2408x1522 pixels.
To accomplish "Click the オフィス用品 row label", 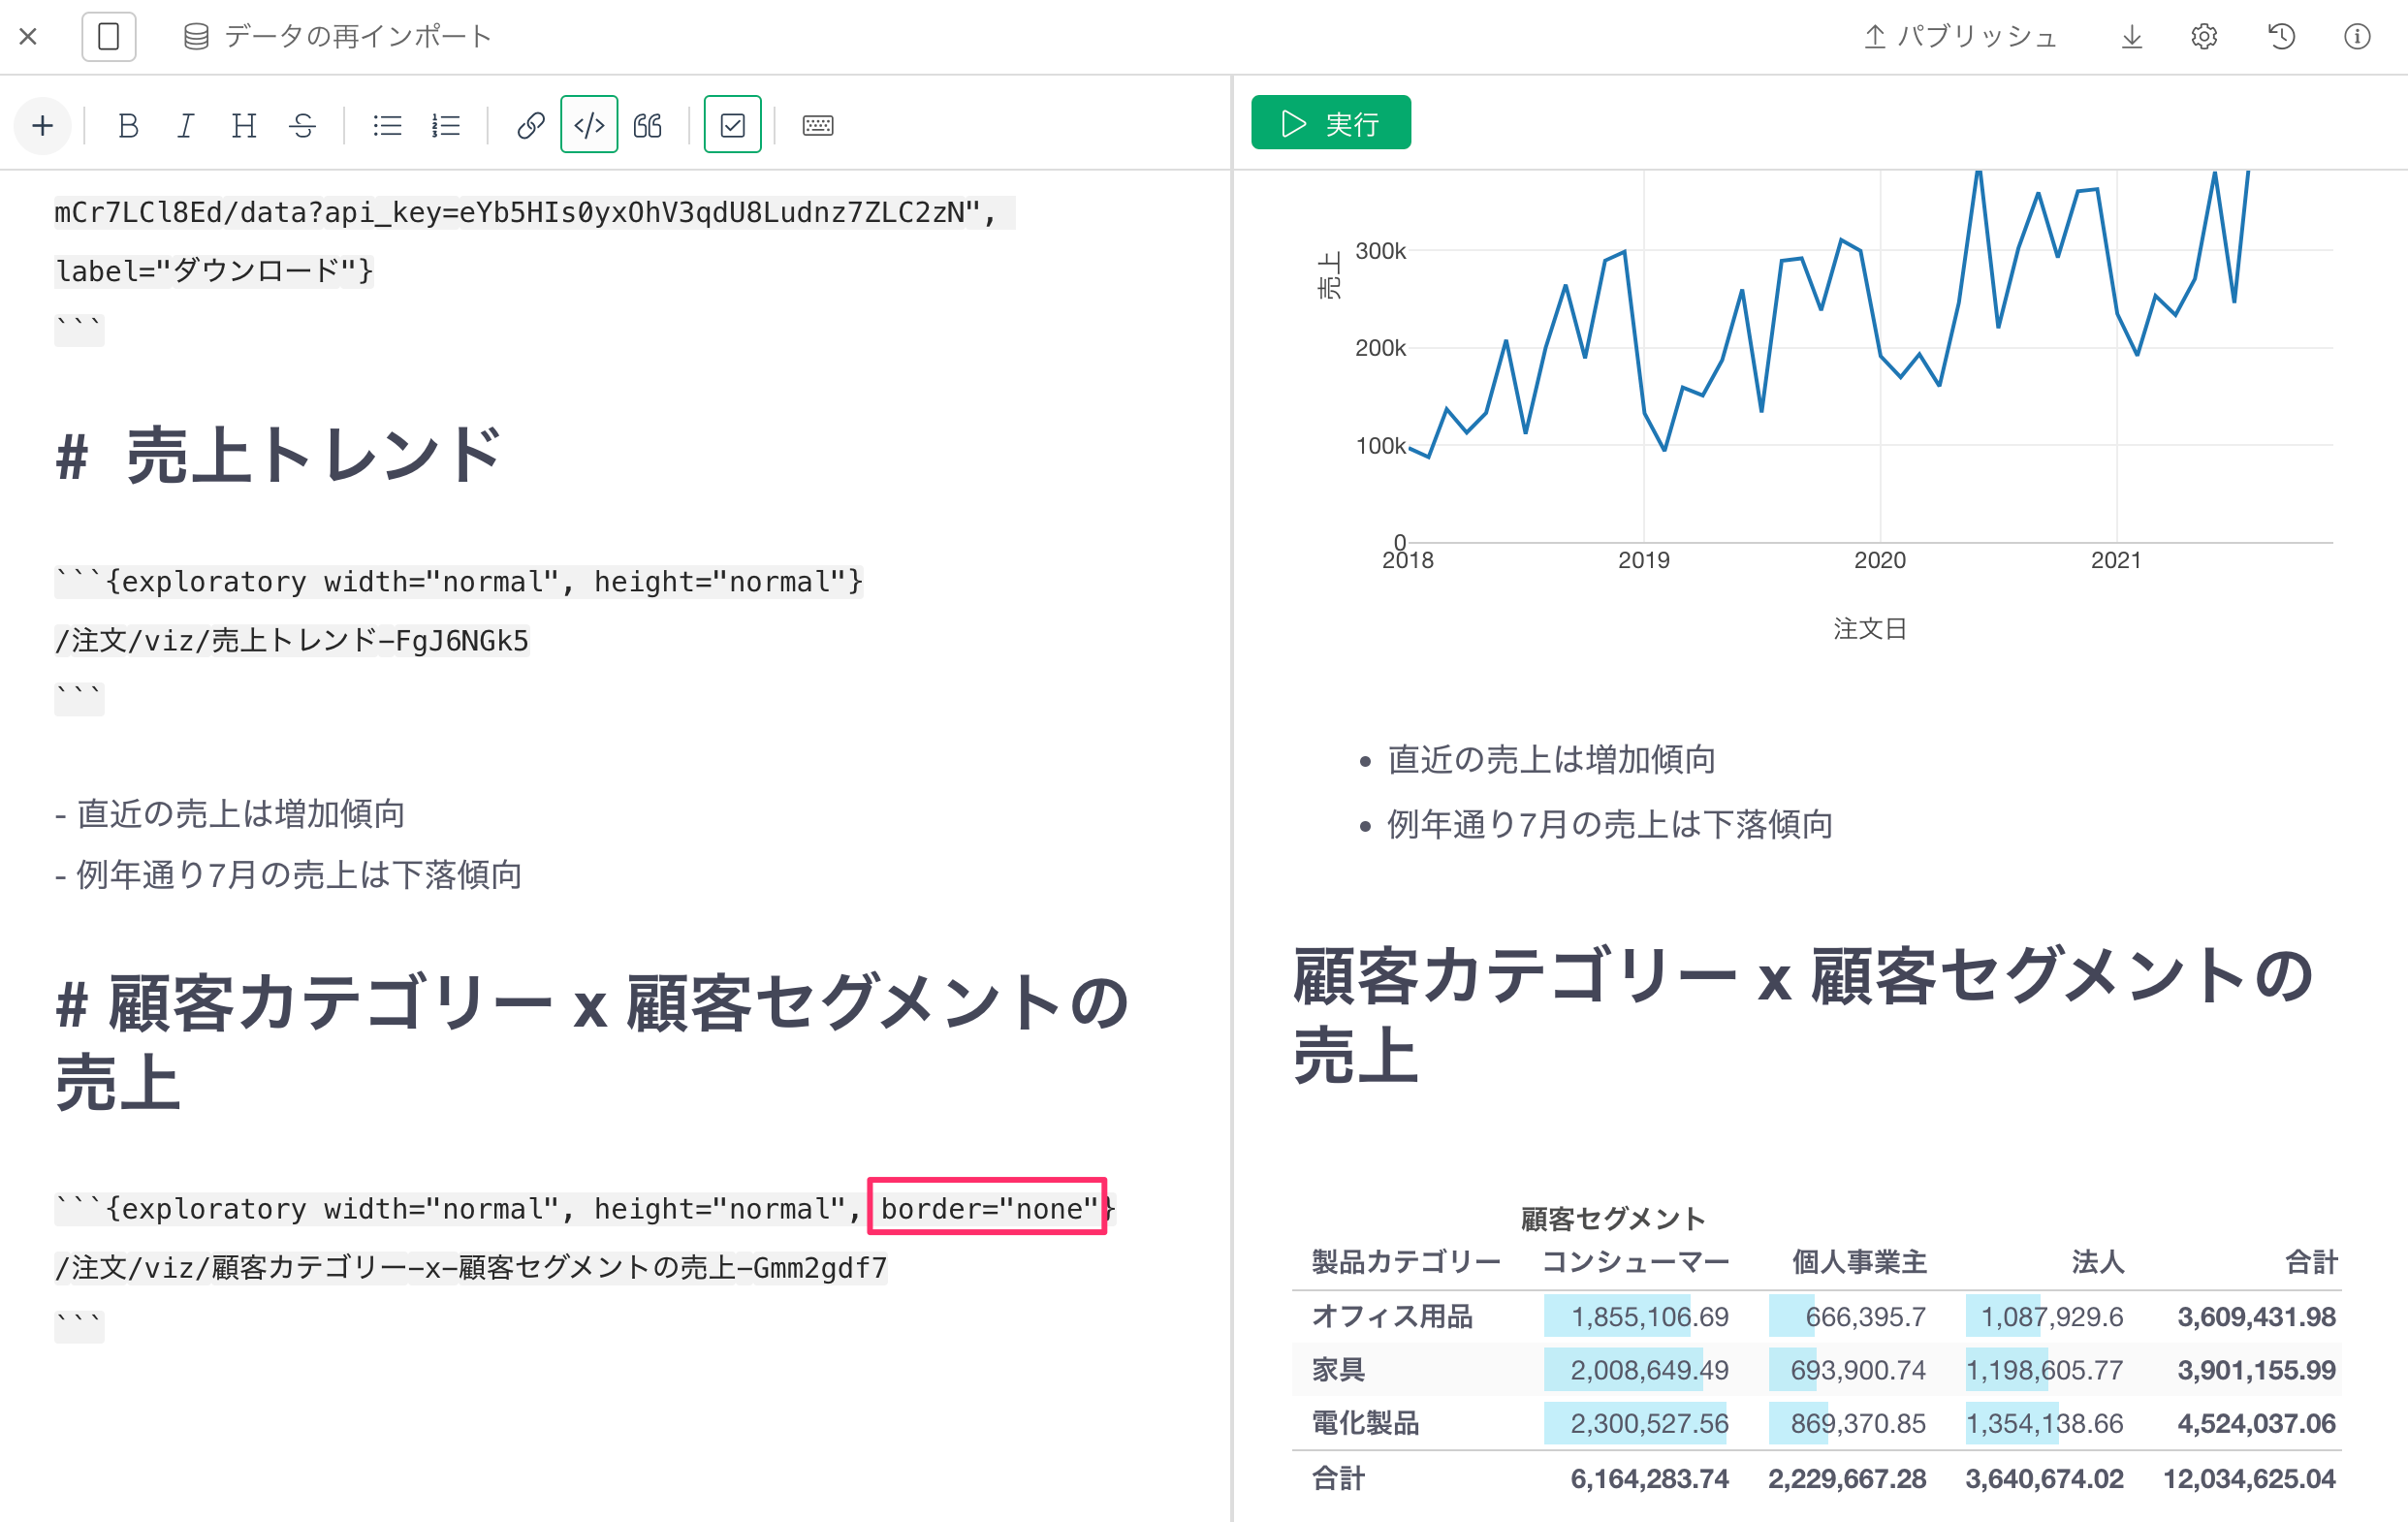I will coord(1392,1316).
